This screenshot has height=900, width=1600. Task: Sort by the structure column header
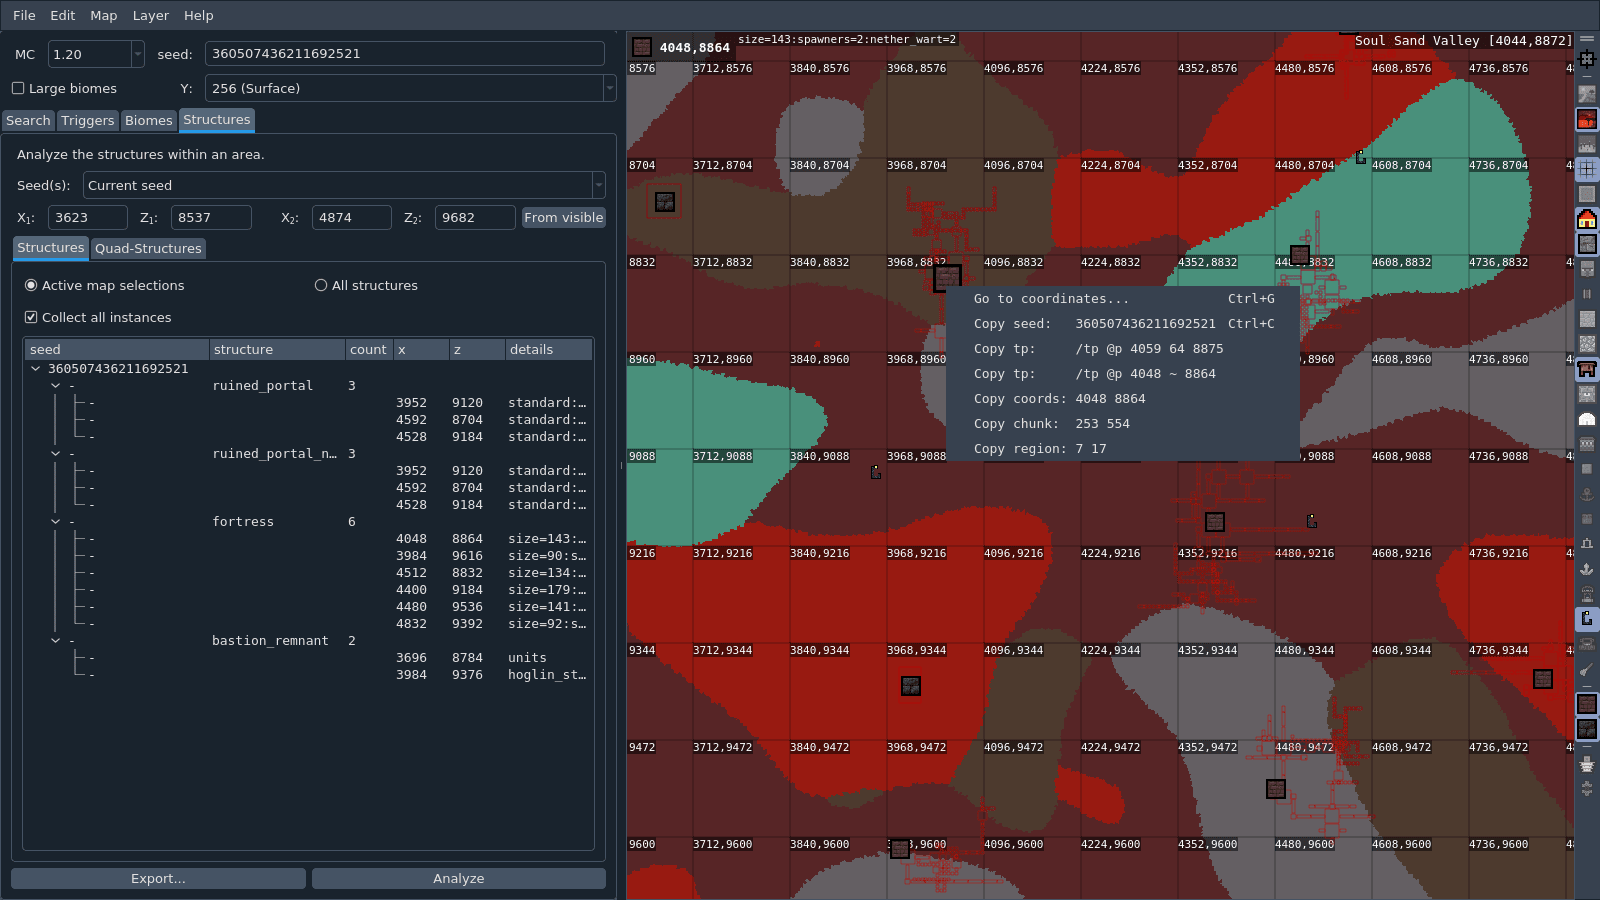[277, 349]
